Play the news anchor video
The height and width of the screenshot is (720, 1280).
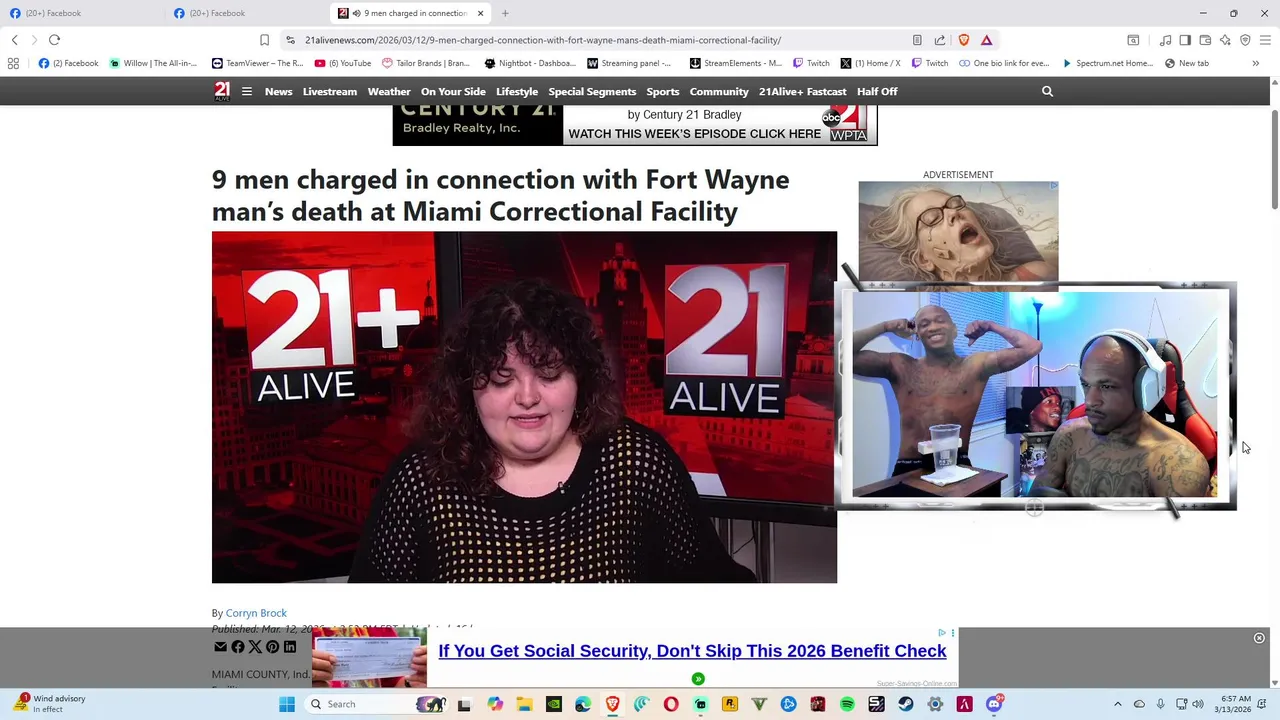tap(524, 407)
